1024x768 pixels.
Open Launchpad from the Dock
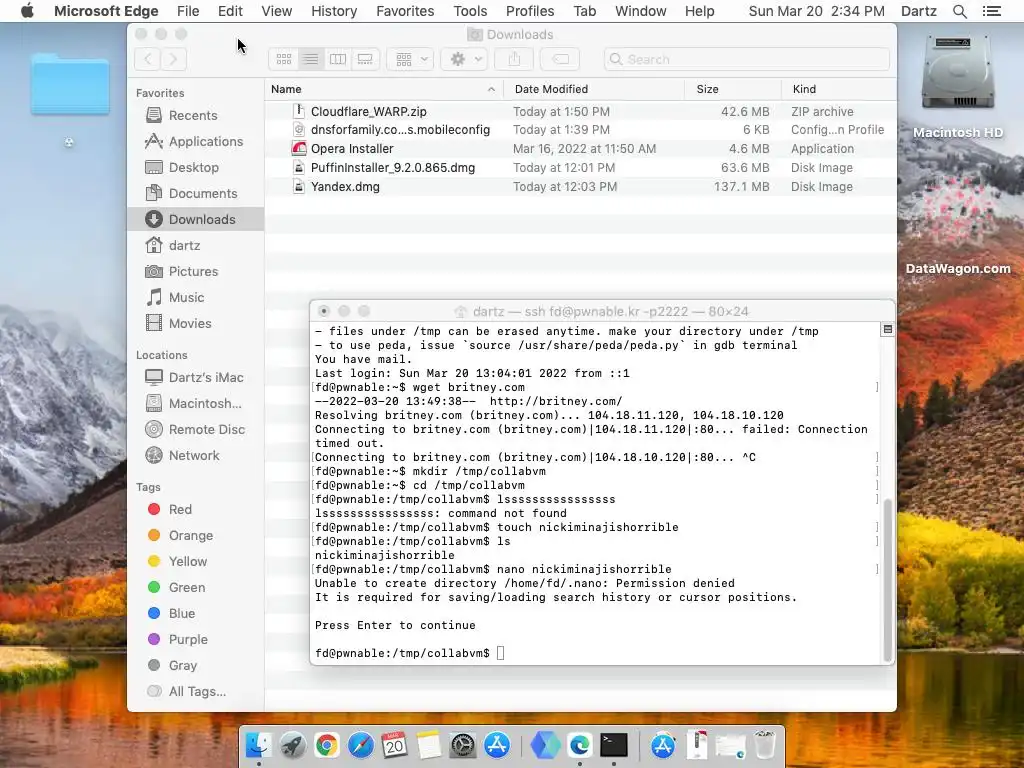point(293,745)
